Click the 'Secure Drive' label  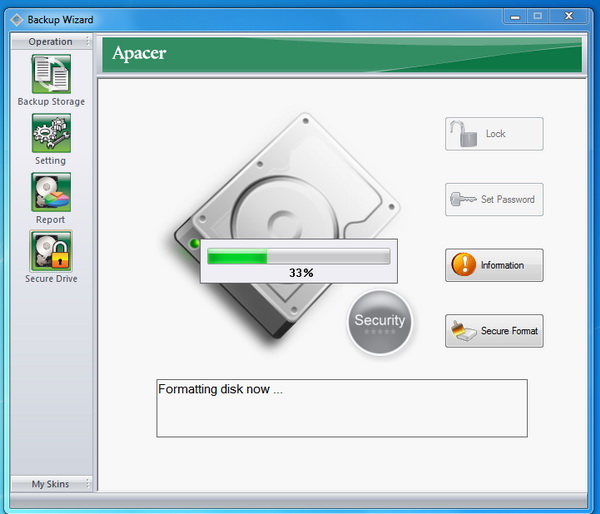point(51,279)
